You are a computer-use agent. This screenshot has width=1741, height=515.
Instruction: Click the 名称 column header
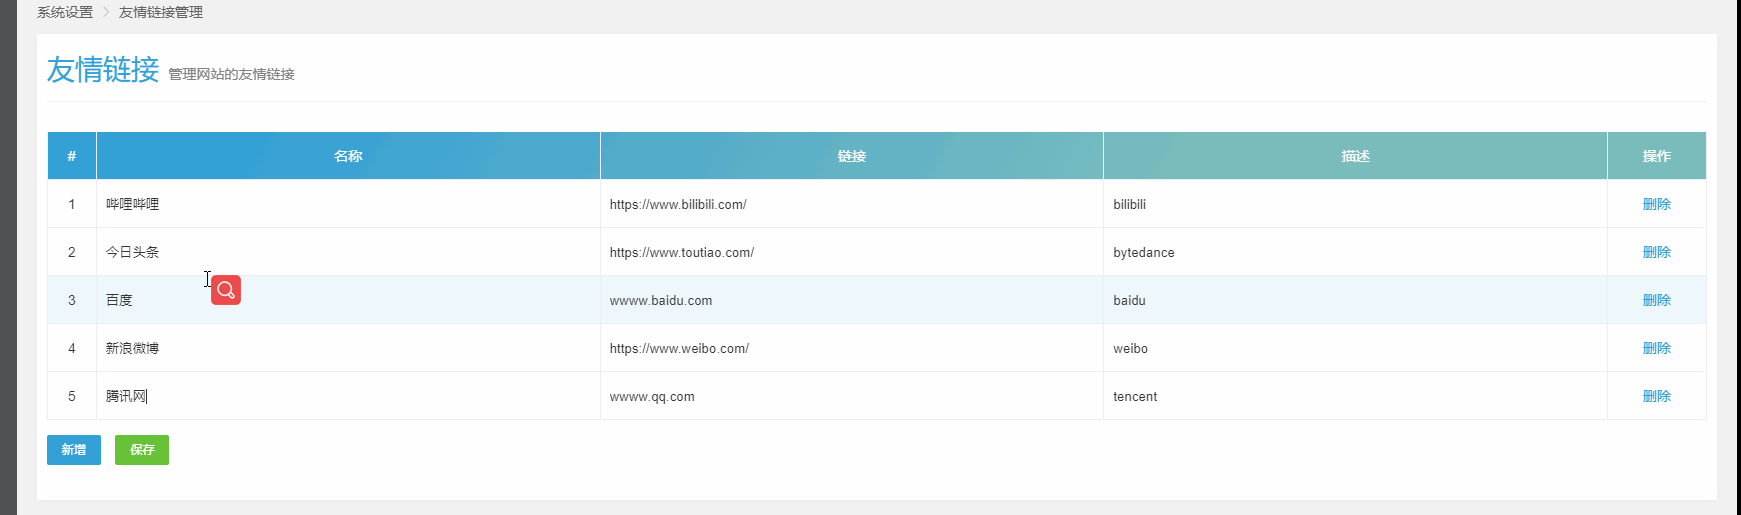coord(348,156)
